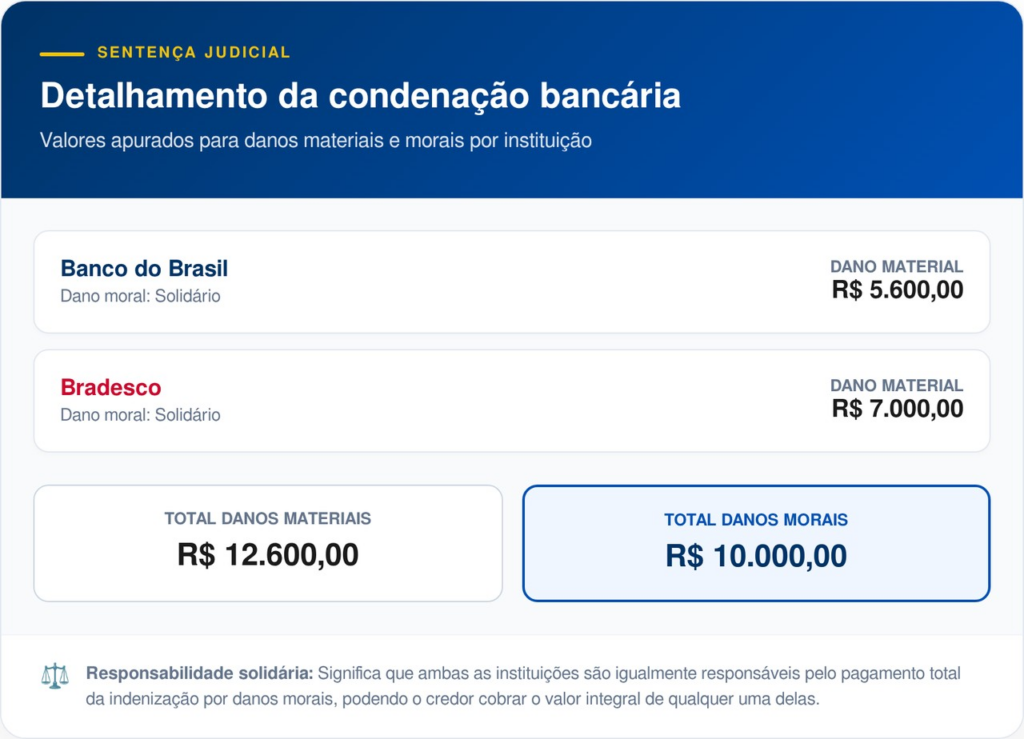Click the red Bradesco heading
This screenshot has width=1024, height=739.
110,387
